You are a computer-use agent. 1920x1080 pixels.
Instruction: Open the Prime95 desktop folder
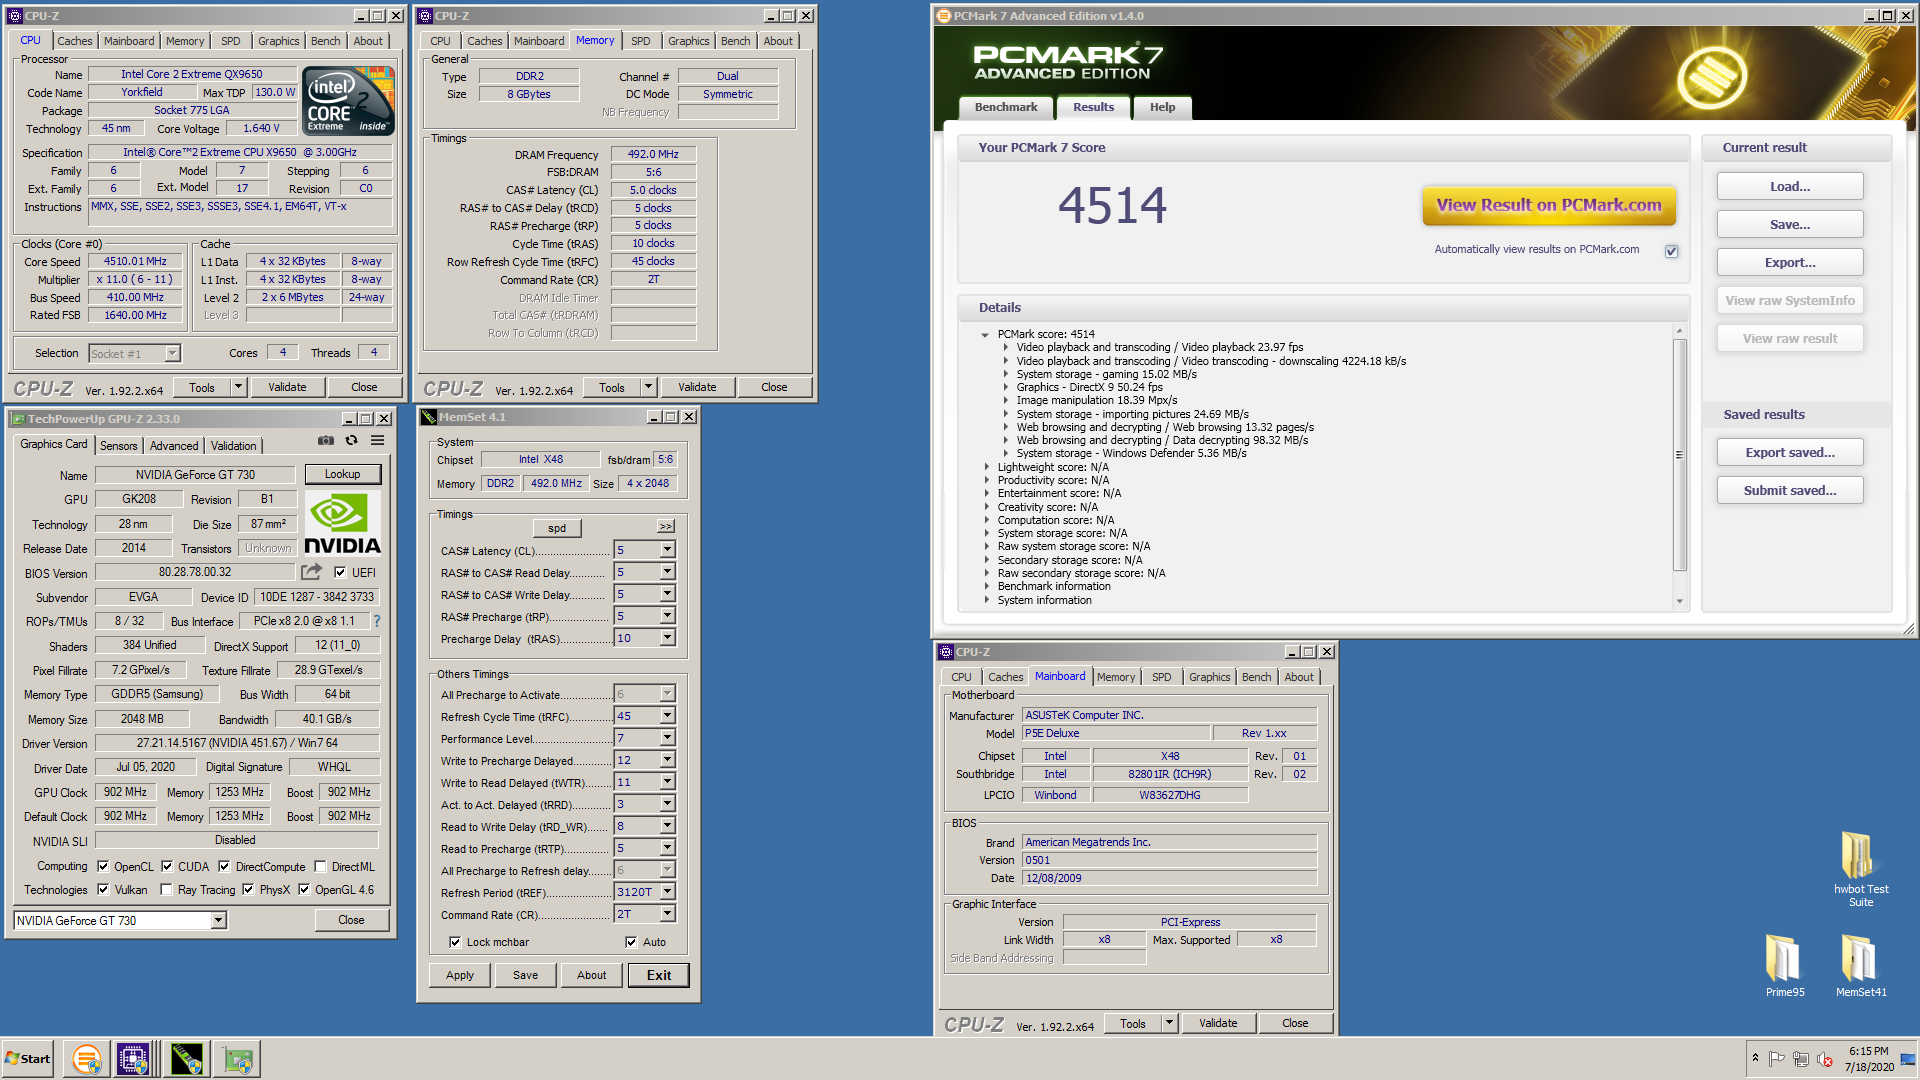1784,965
